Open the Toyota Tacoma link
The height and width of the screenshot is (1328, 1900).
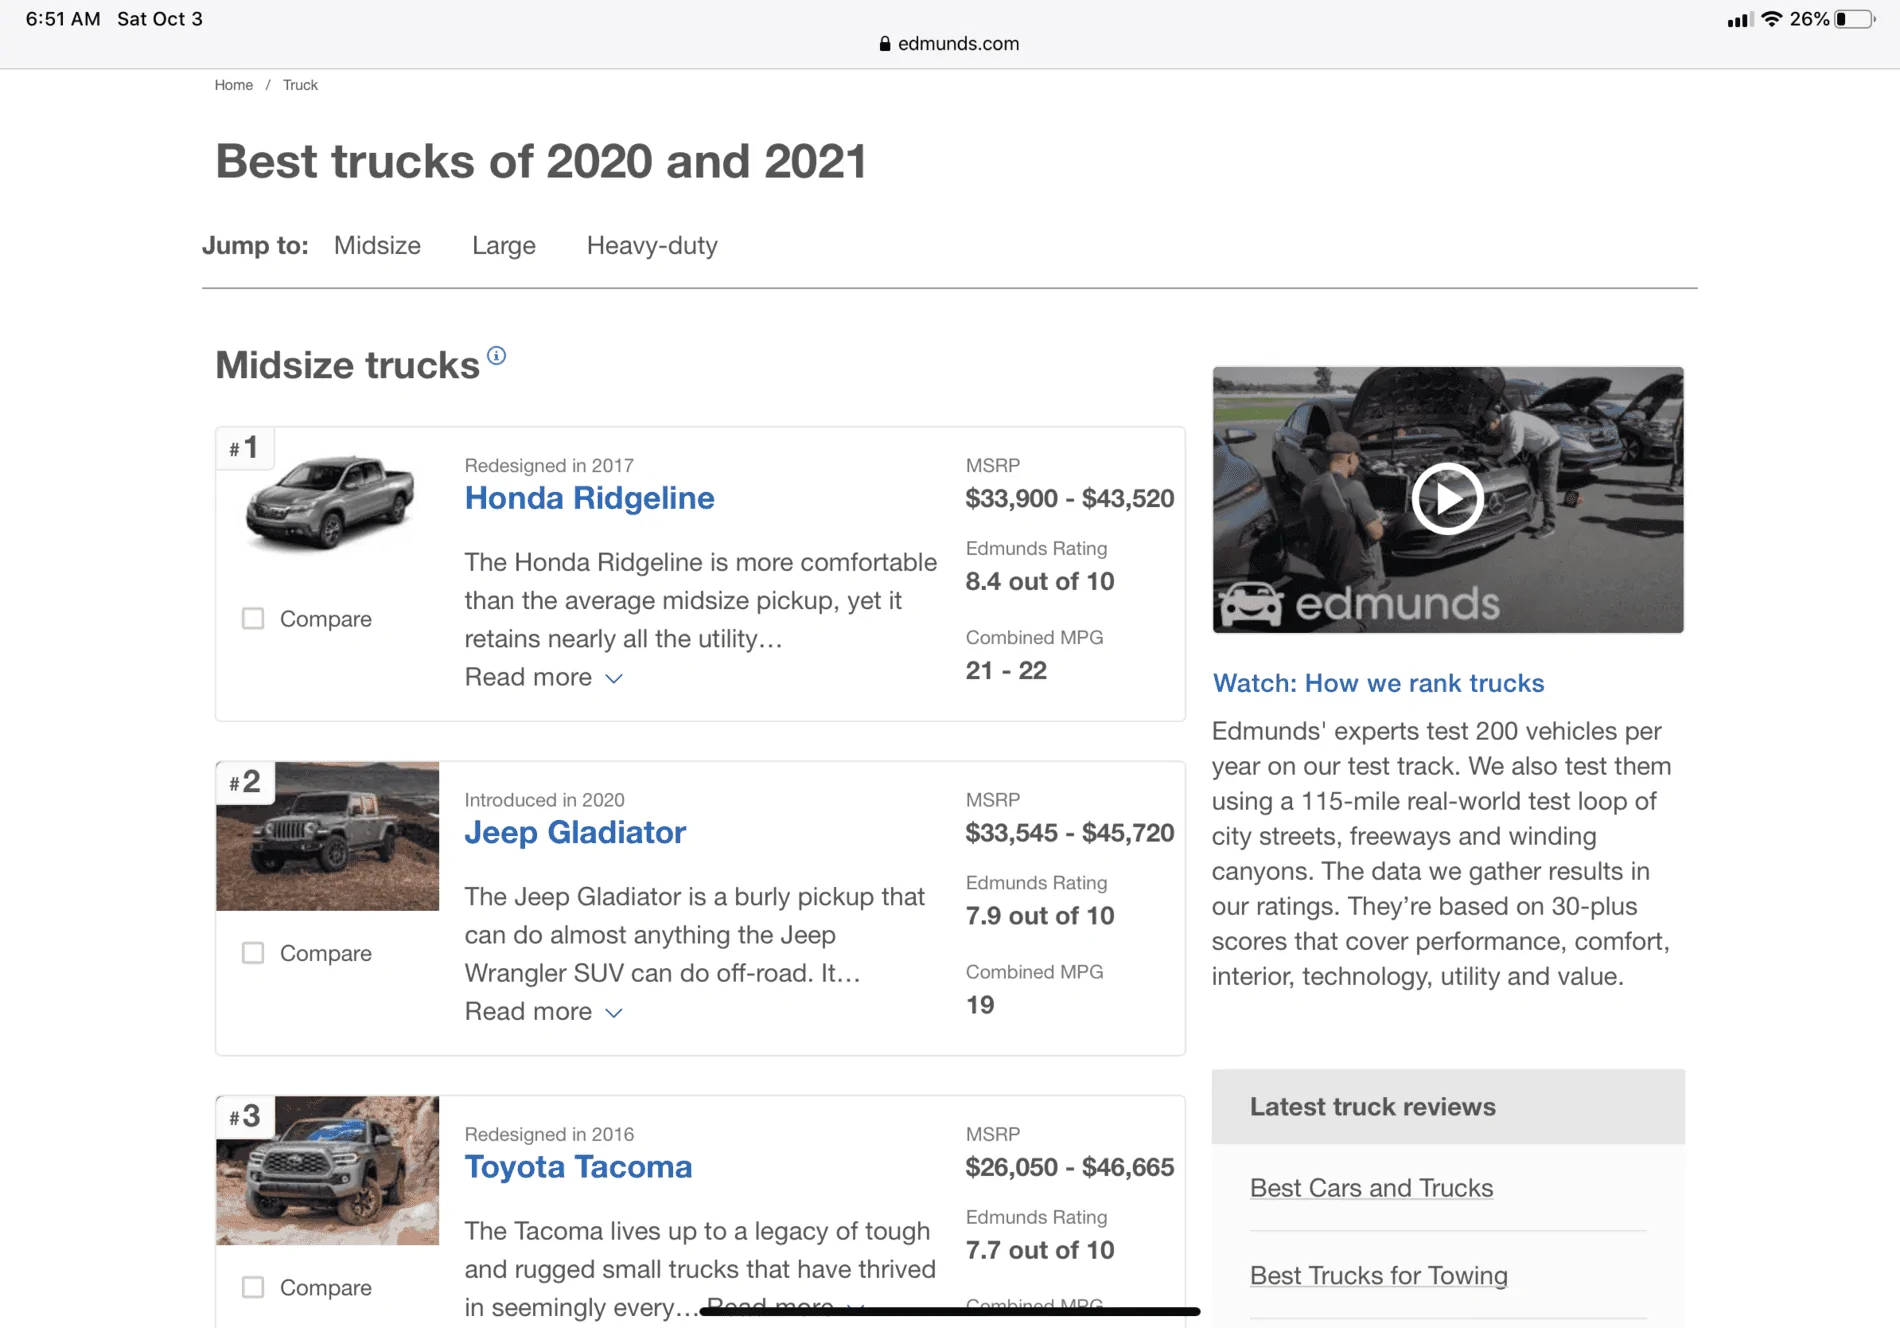pyautogui.click(x=578, y=1166)
